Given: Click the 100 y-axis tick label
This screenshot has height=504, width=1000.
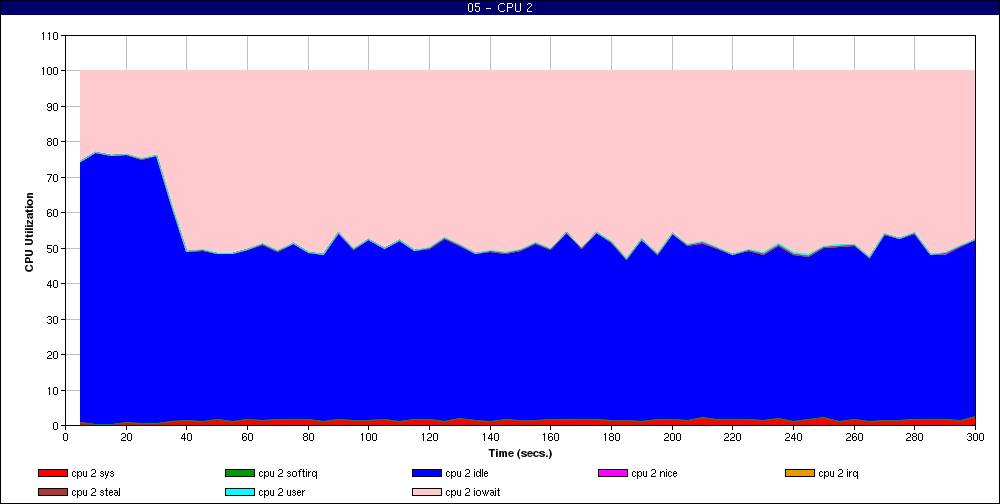Looking at the screenshot, I should (x=49, y=71).
